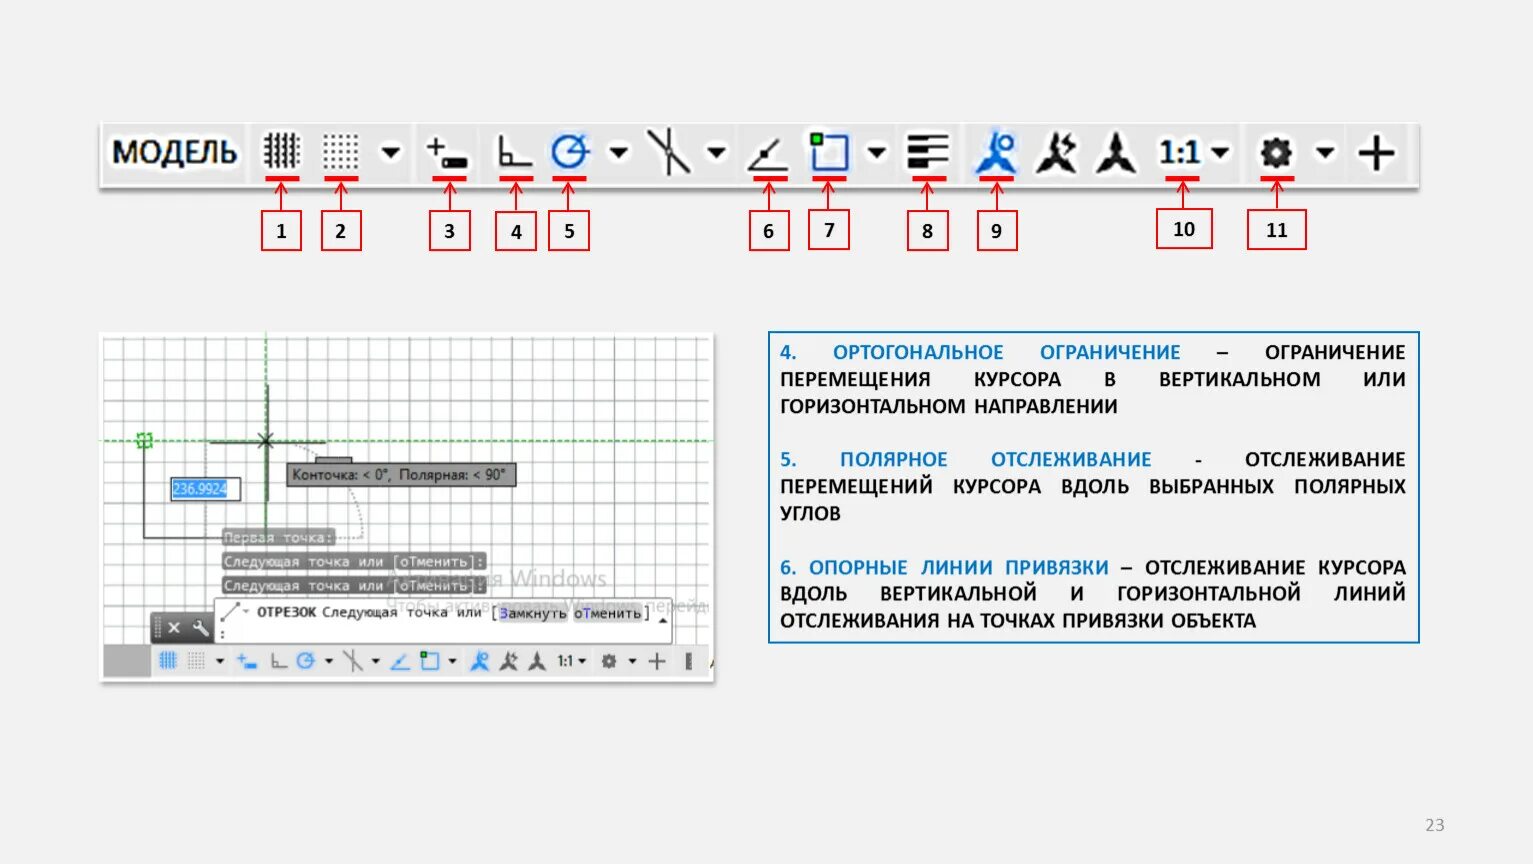The height and width of the screenshot is (864, 1533).
Task: Toggle polar tracking icon in large status bar
Action: [570, 152]
